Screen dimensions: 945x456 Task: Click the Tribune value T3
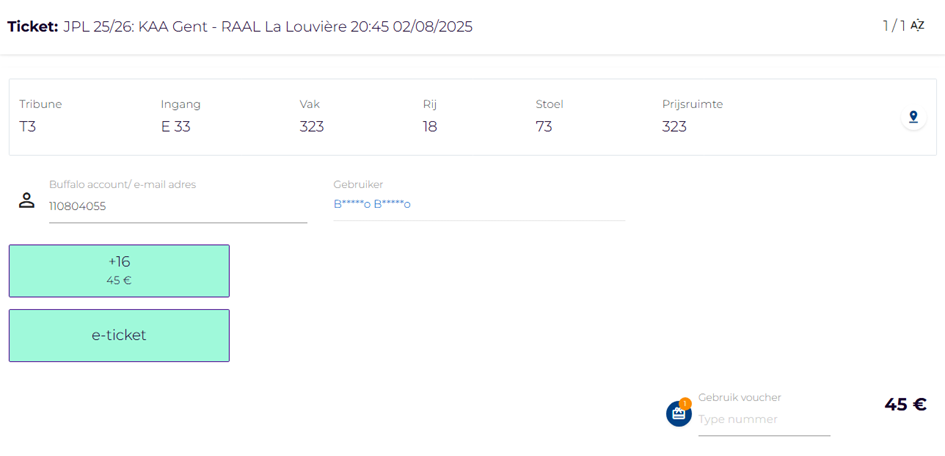pos(28,127)
